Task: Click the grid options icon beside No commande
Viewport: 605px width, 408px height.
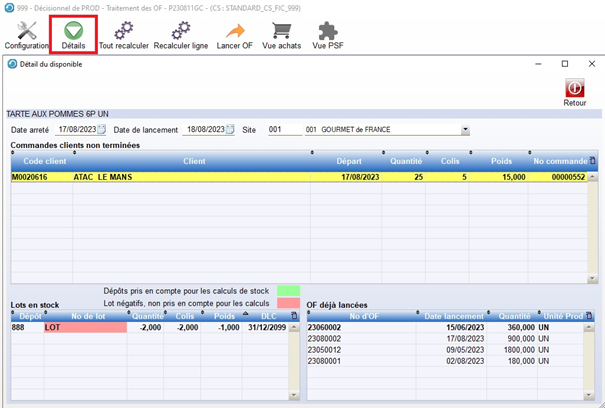Action: tap(592, 160)
